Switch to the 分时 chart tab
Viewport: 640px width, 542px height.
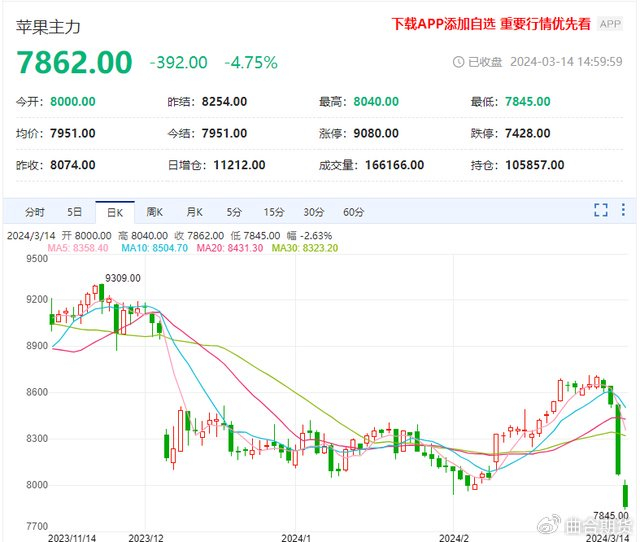point(35,211)
